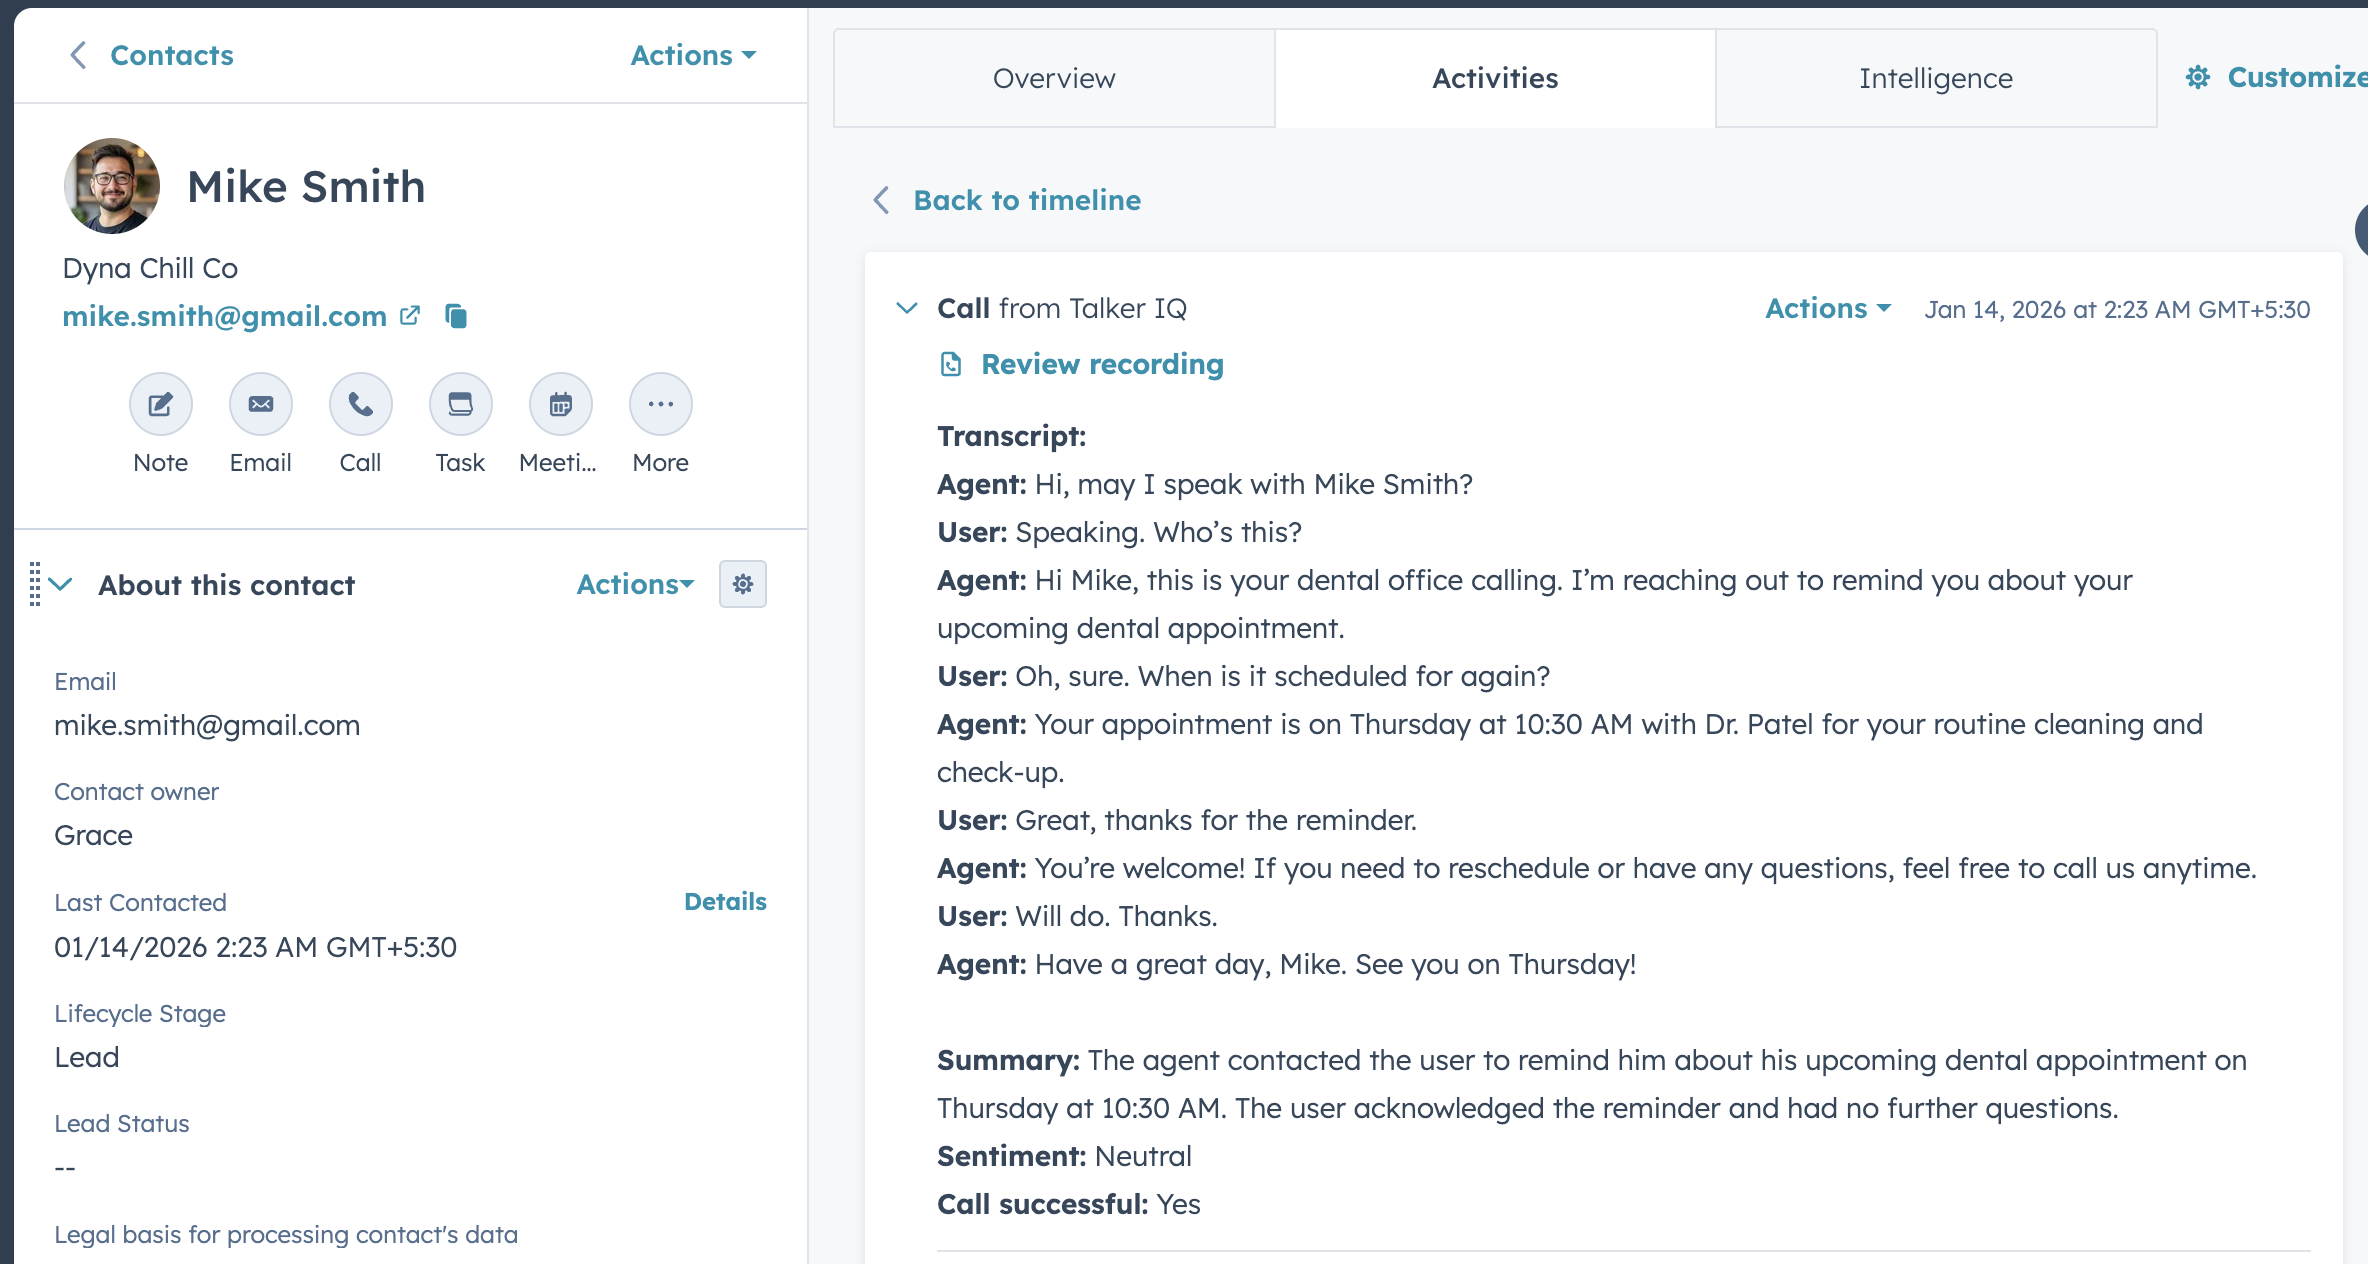Create a Task using the Task icon

tap(459, 404)
